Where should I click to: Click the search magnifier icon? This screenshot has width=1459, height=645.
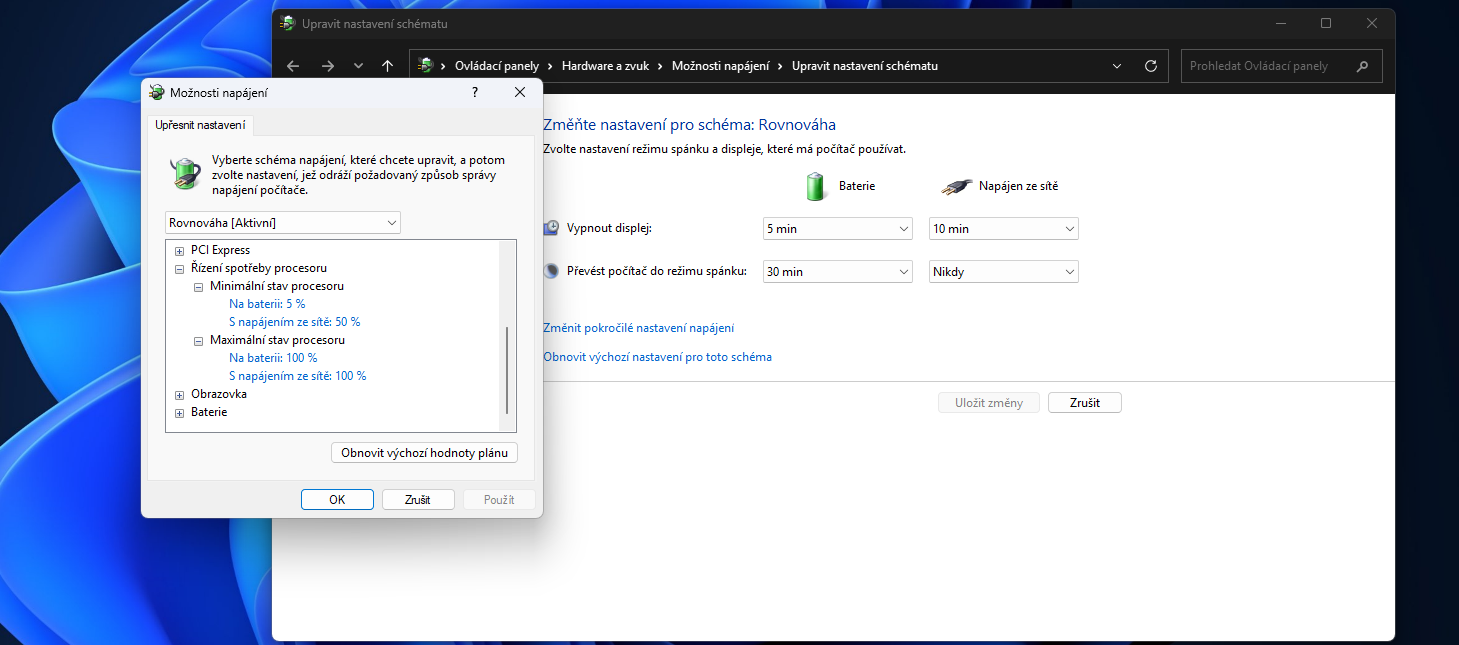click(x=1362, y=66)
